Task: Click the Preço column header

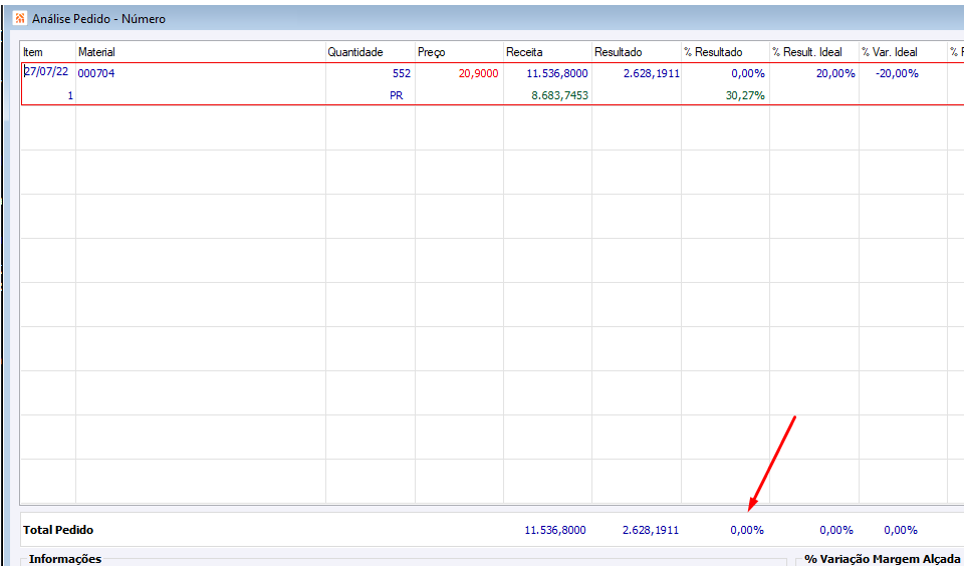Action: [431, 52]
